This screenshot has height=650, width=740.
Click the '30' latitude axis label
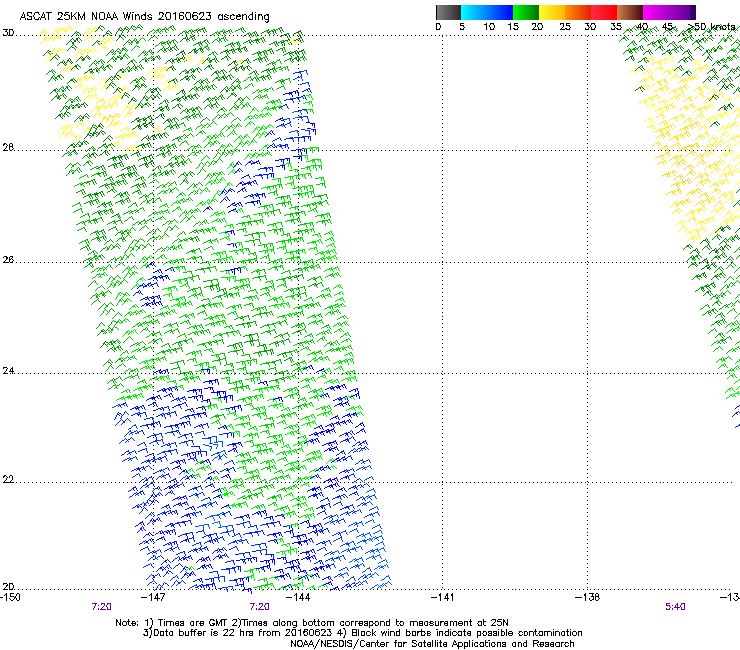click(8, 33)
